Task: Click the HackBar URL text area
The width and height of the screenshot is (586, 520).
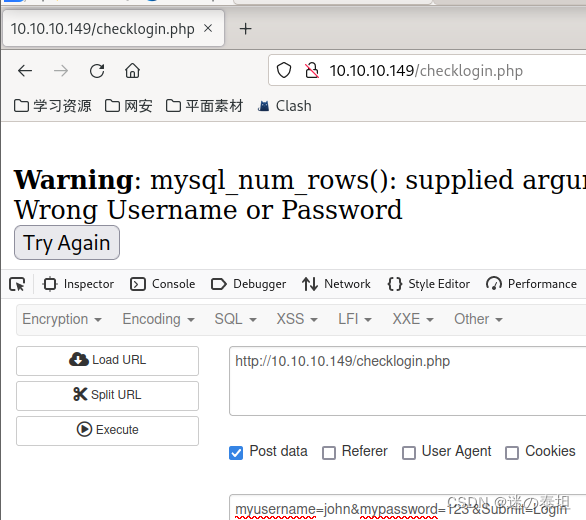Action: (407, 381)
